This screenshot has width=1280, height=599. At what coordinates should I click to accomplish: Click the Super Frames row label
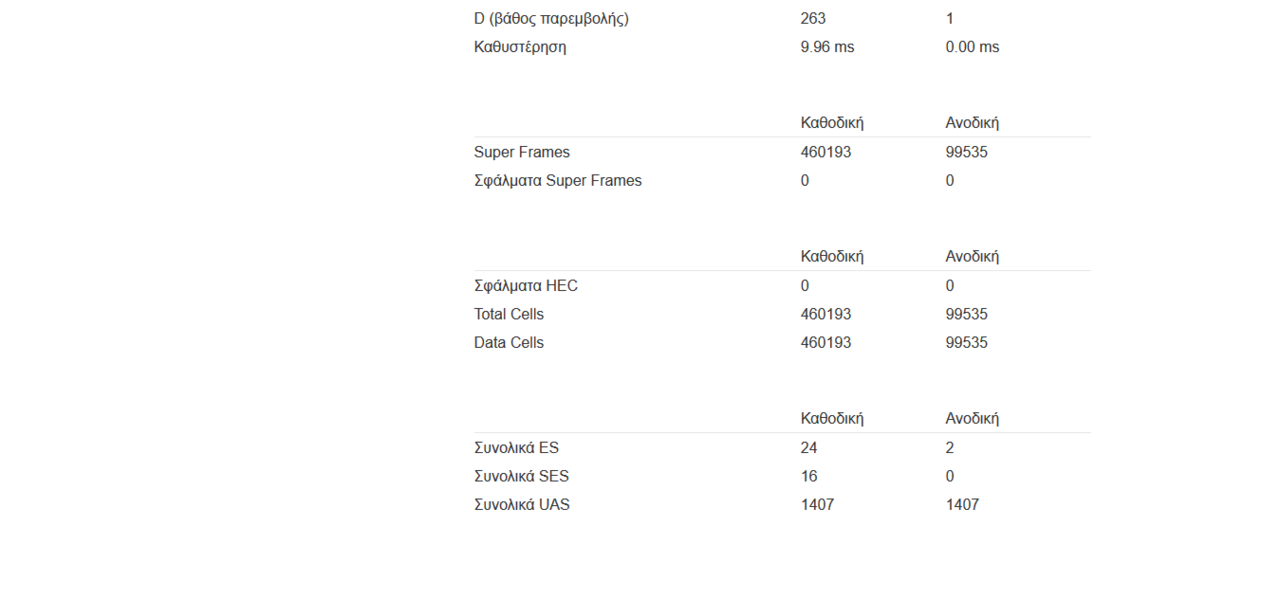pyautogui.click(x=522, y=152)
